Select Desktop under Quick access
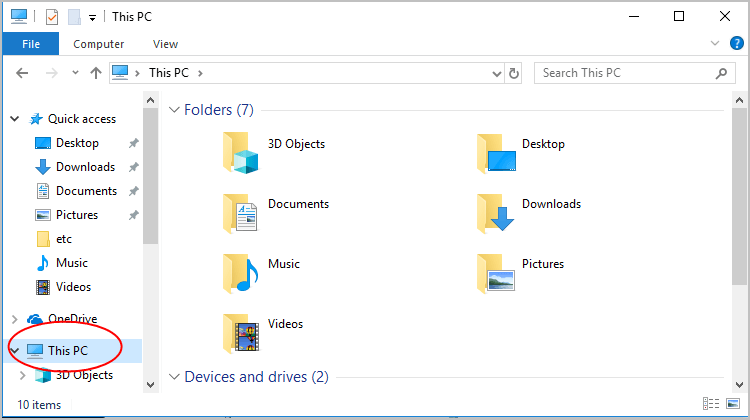750x420 pixels. [77, 143]
